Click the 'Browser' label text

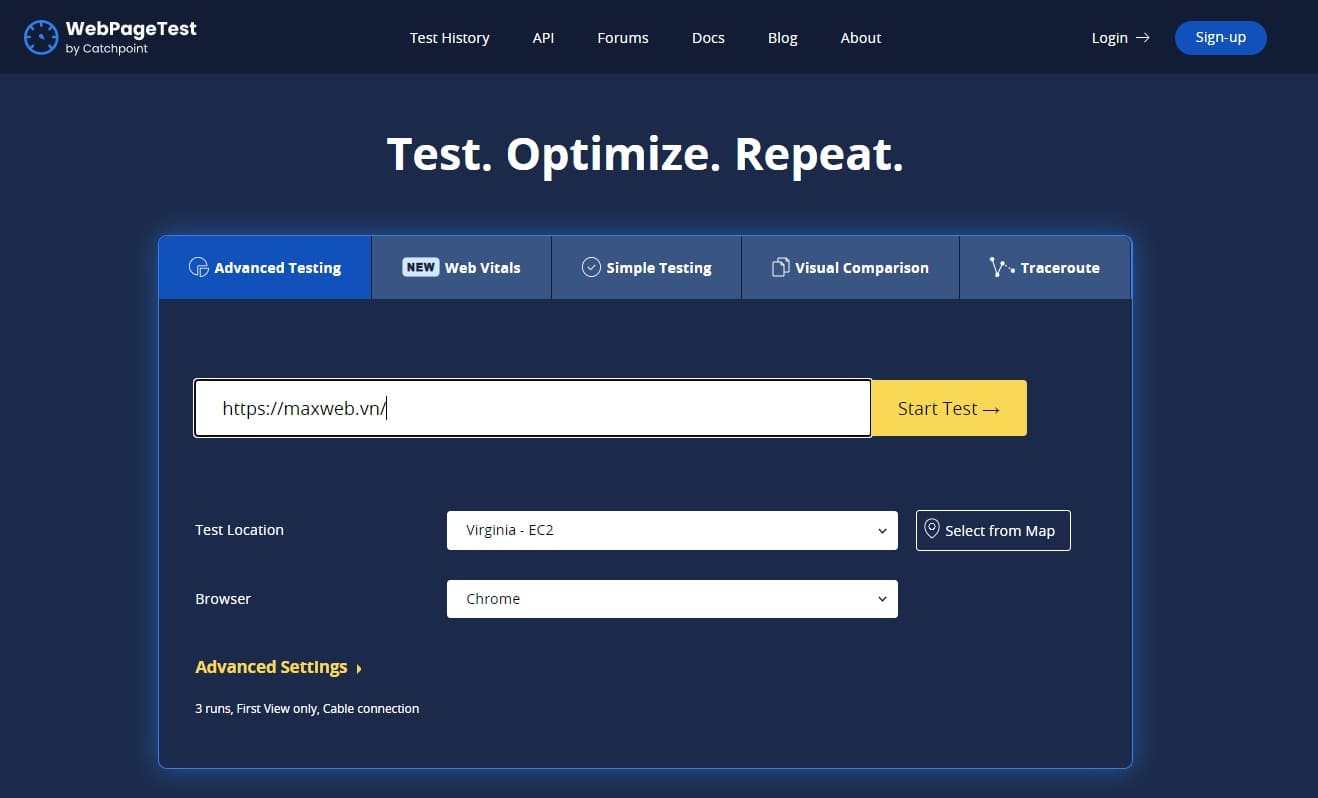(x=223, y=599)
